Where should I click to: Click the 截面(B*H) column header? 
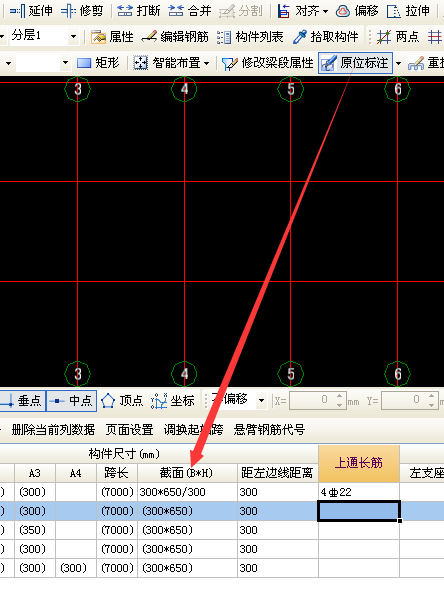tap(187, 473)
